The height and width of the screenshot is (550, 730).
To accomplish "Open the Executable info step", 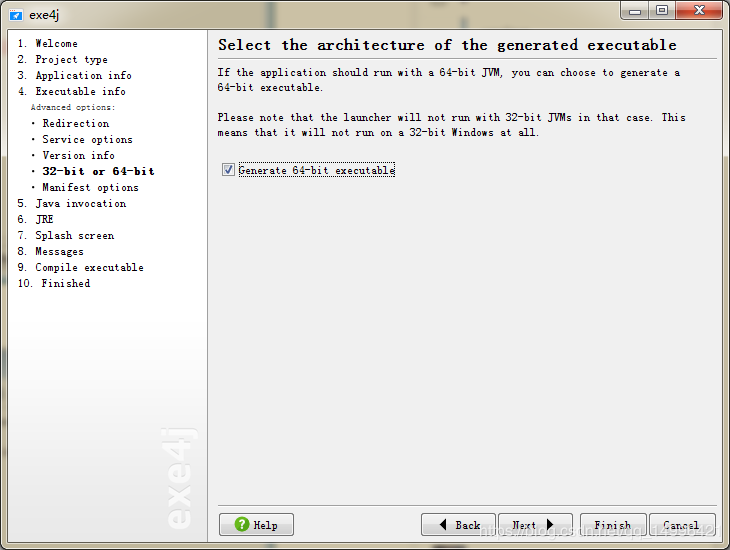I will (80, 91).
